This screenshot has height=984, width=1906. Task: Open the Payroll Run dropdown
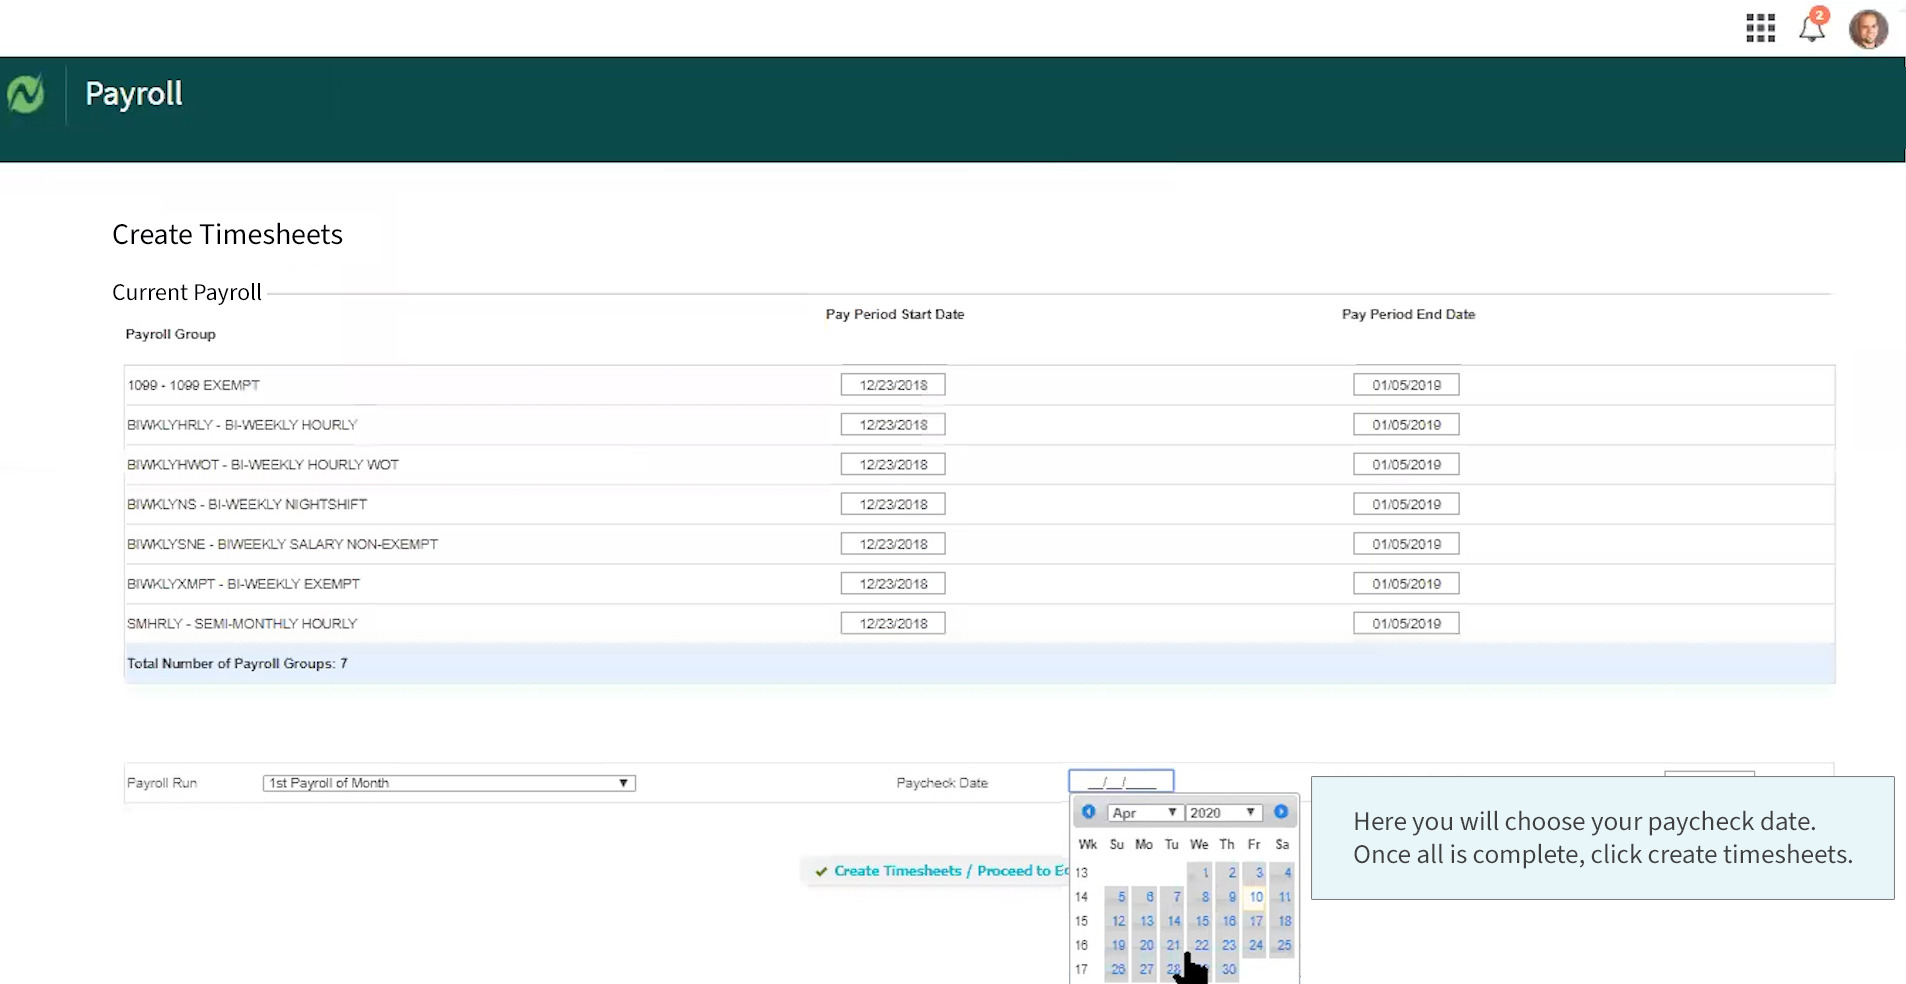tap(449, 783)
